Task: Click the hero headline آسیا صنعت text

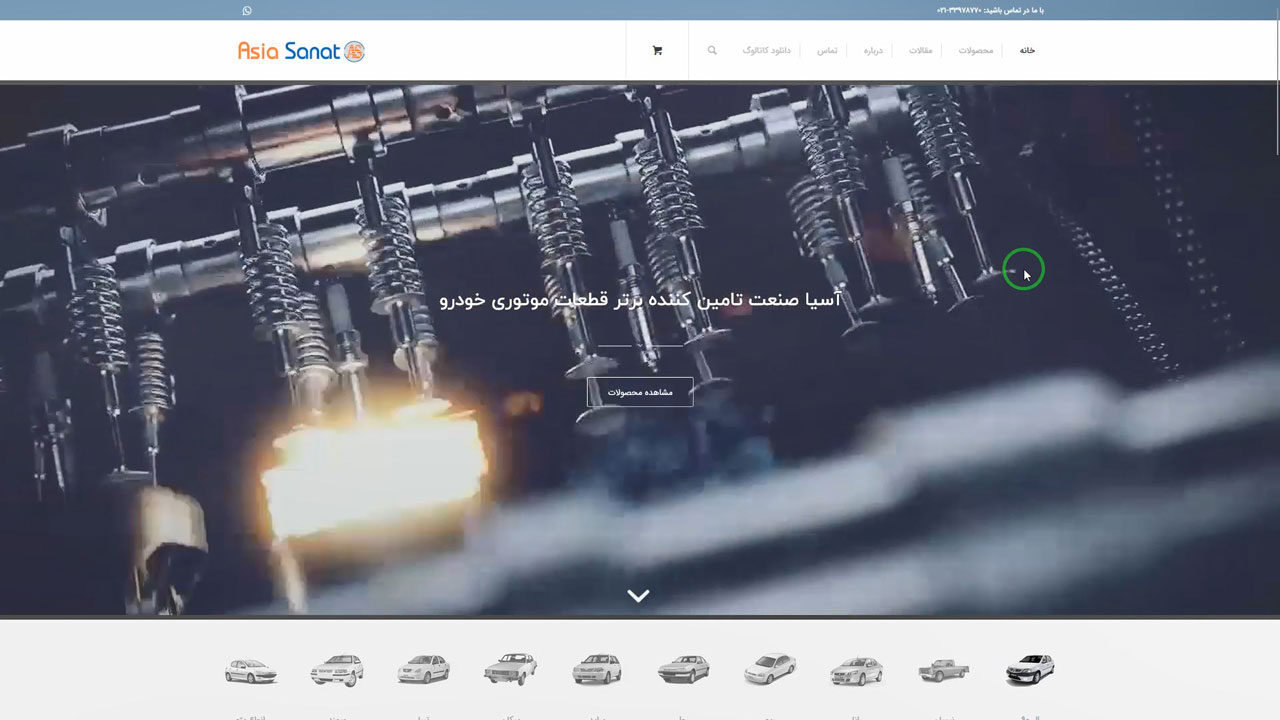Action: (x=640, y=299)
